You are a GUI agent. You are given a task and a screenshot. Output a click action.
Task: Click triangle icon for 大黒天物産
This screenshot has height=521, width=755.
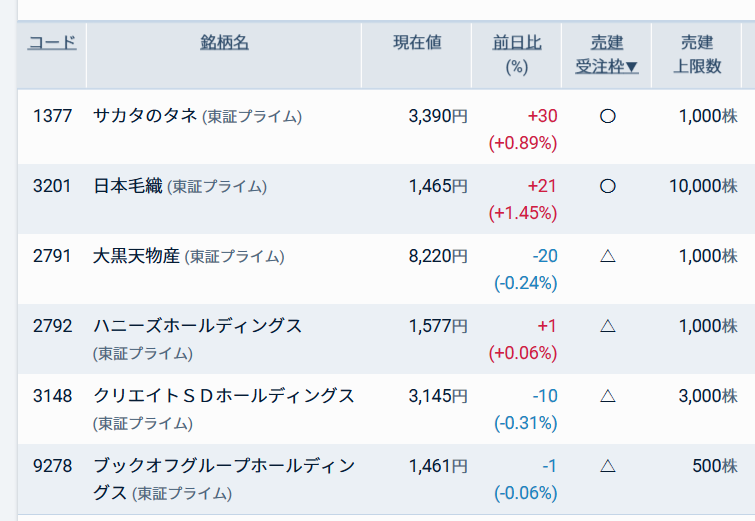tap(607, 256)
